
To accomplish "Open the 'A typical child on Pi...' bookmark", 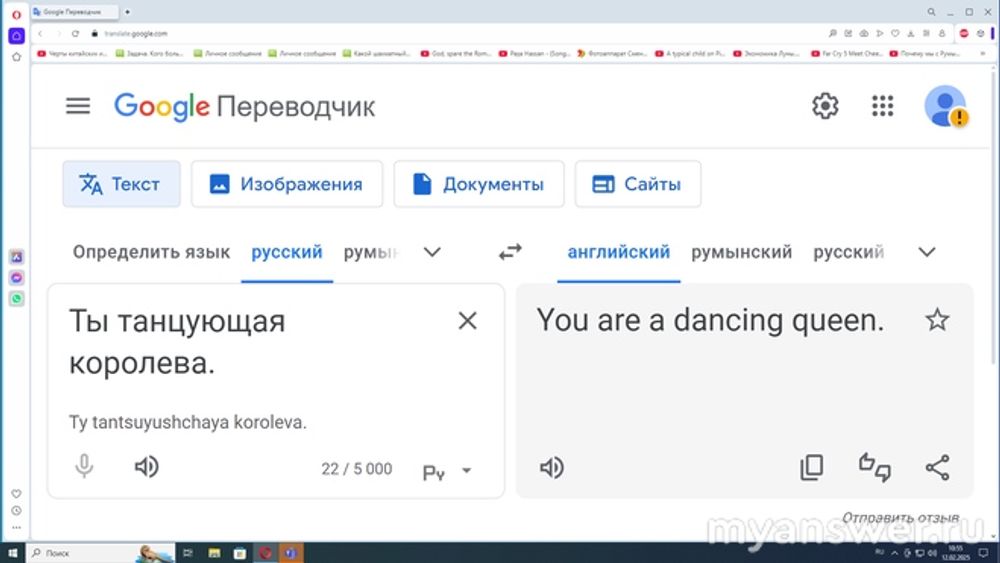I will click(690, 54).
